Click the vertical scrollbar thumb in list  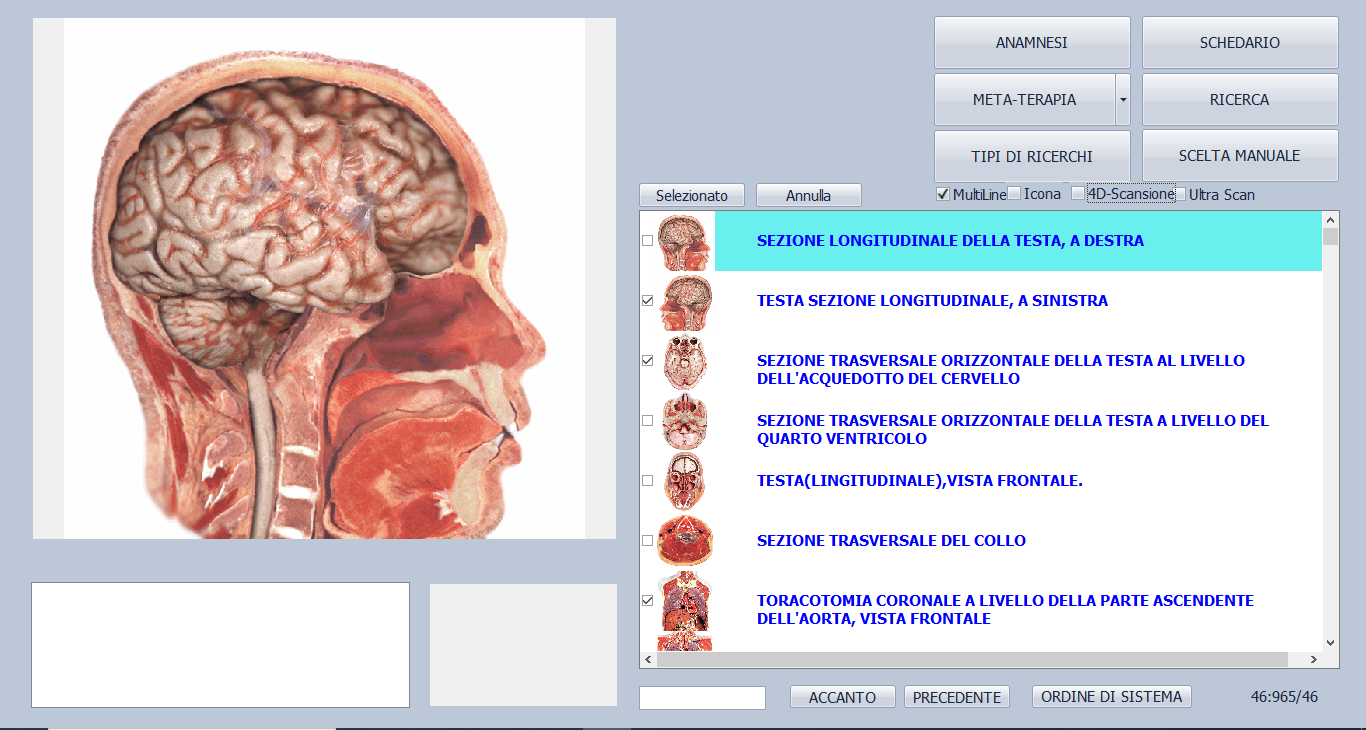point(1330,236)
